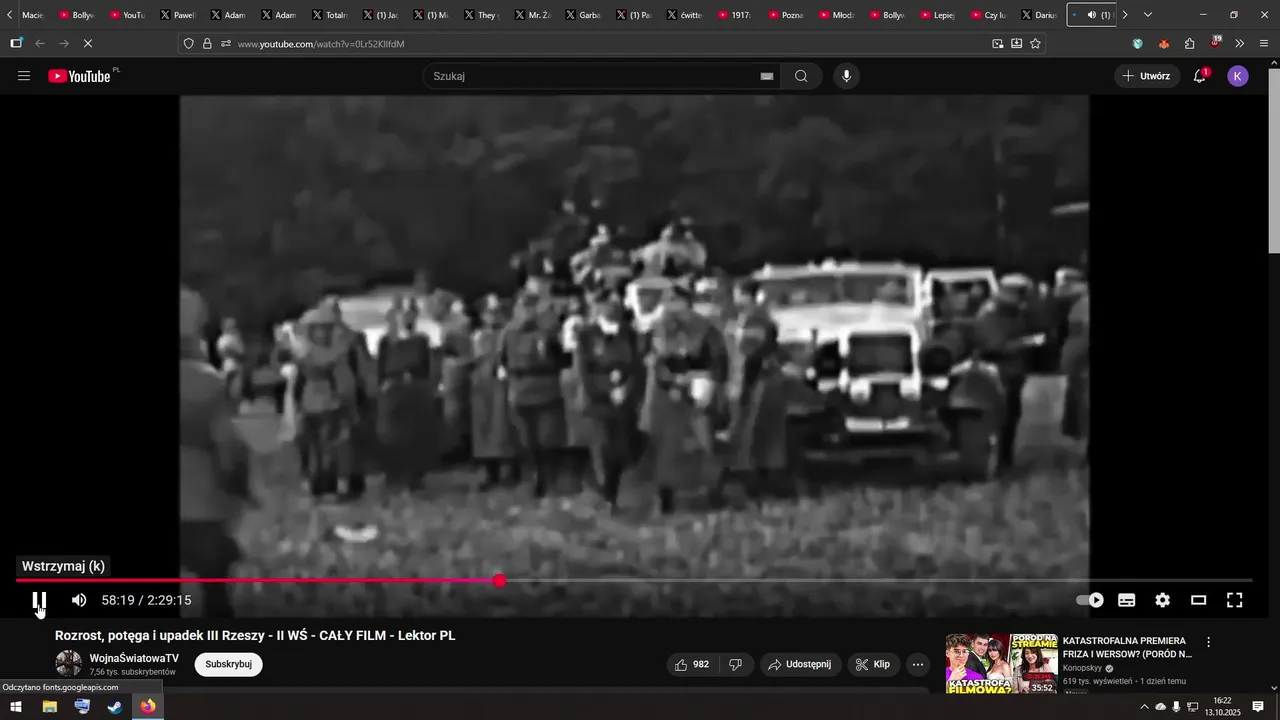Bookmark this page with the star

(x=1035, y=44)
